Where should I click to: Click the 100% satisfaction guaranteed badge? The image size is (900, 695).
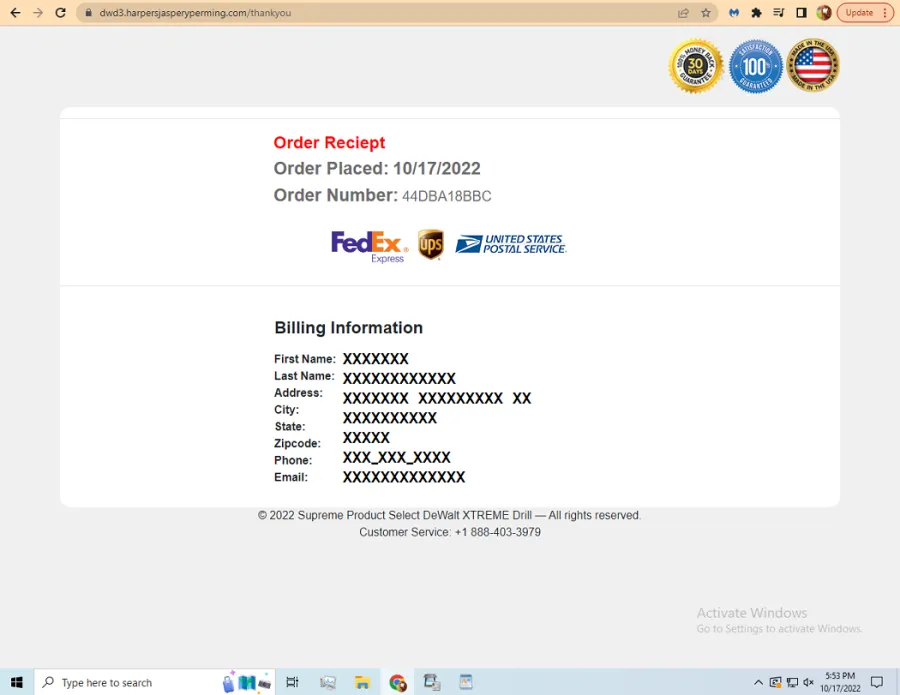point(755,66)
